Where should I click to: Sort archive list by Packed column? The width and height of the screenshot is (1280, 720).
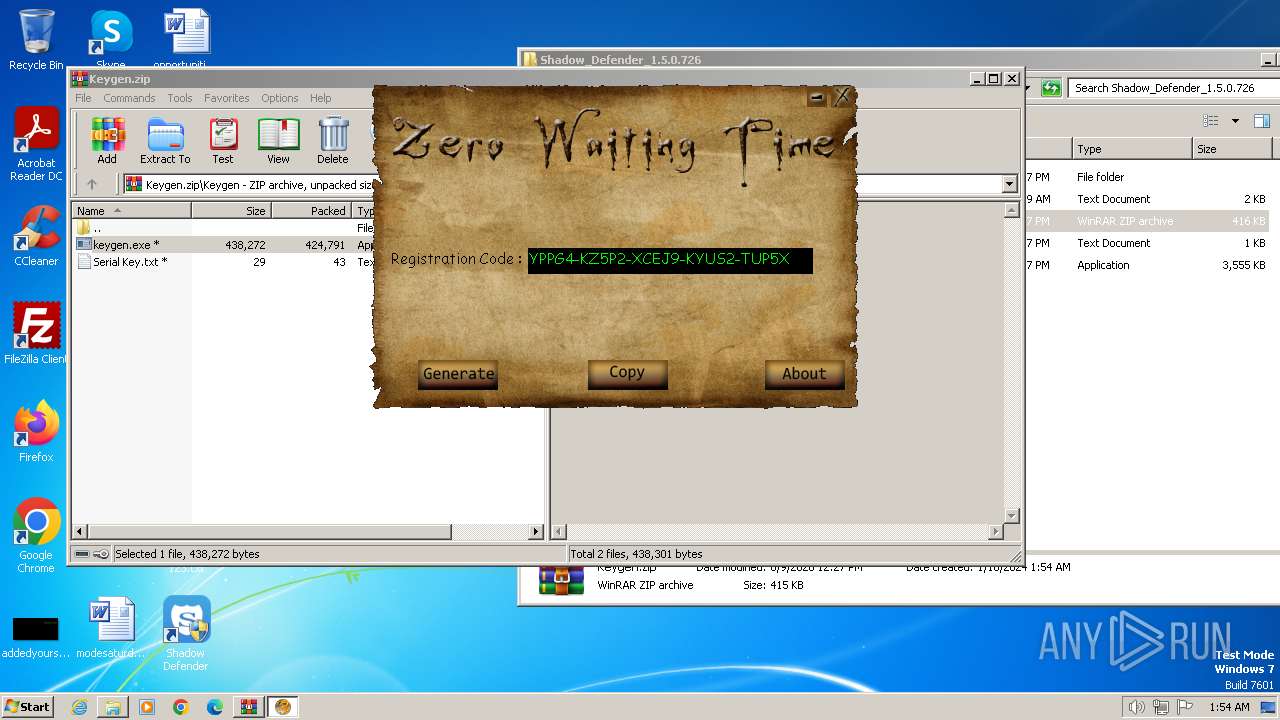pos(311,211)
